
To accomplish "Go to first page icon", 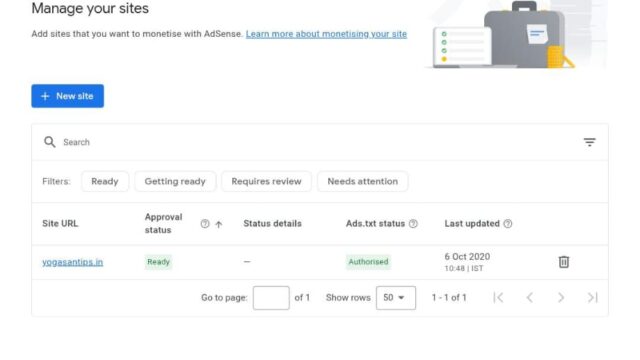I will pyautogui.click(x=498, y=298).
